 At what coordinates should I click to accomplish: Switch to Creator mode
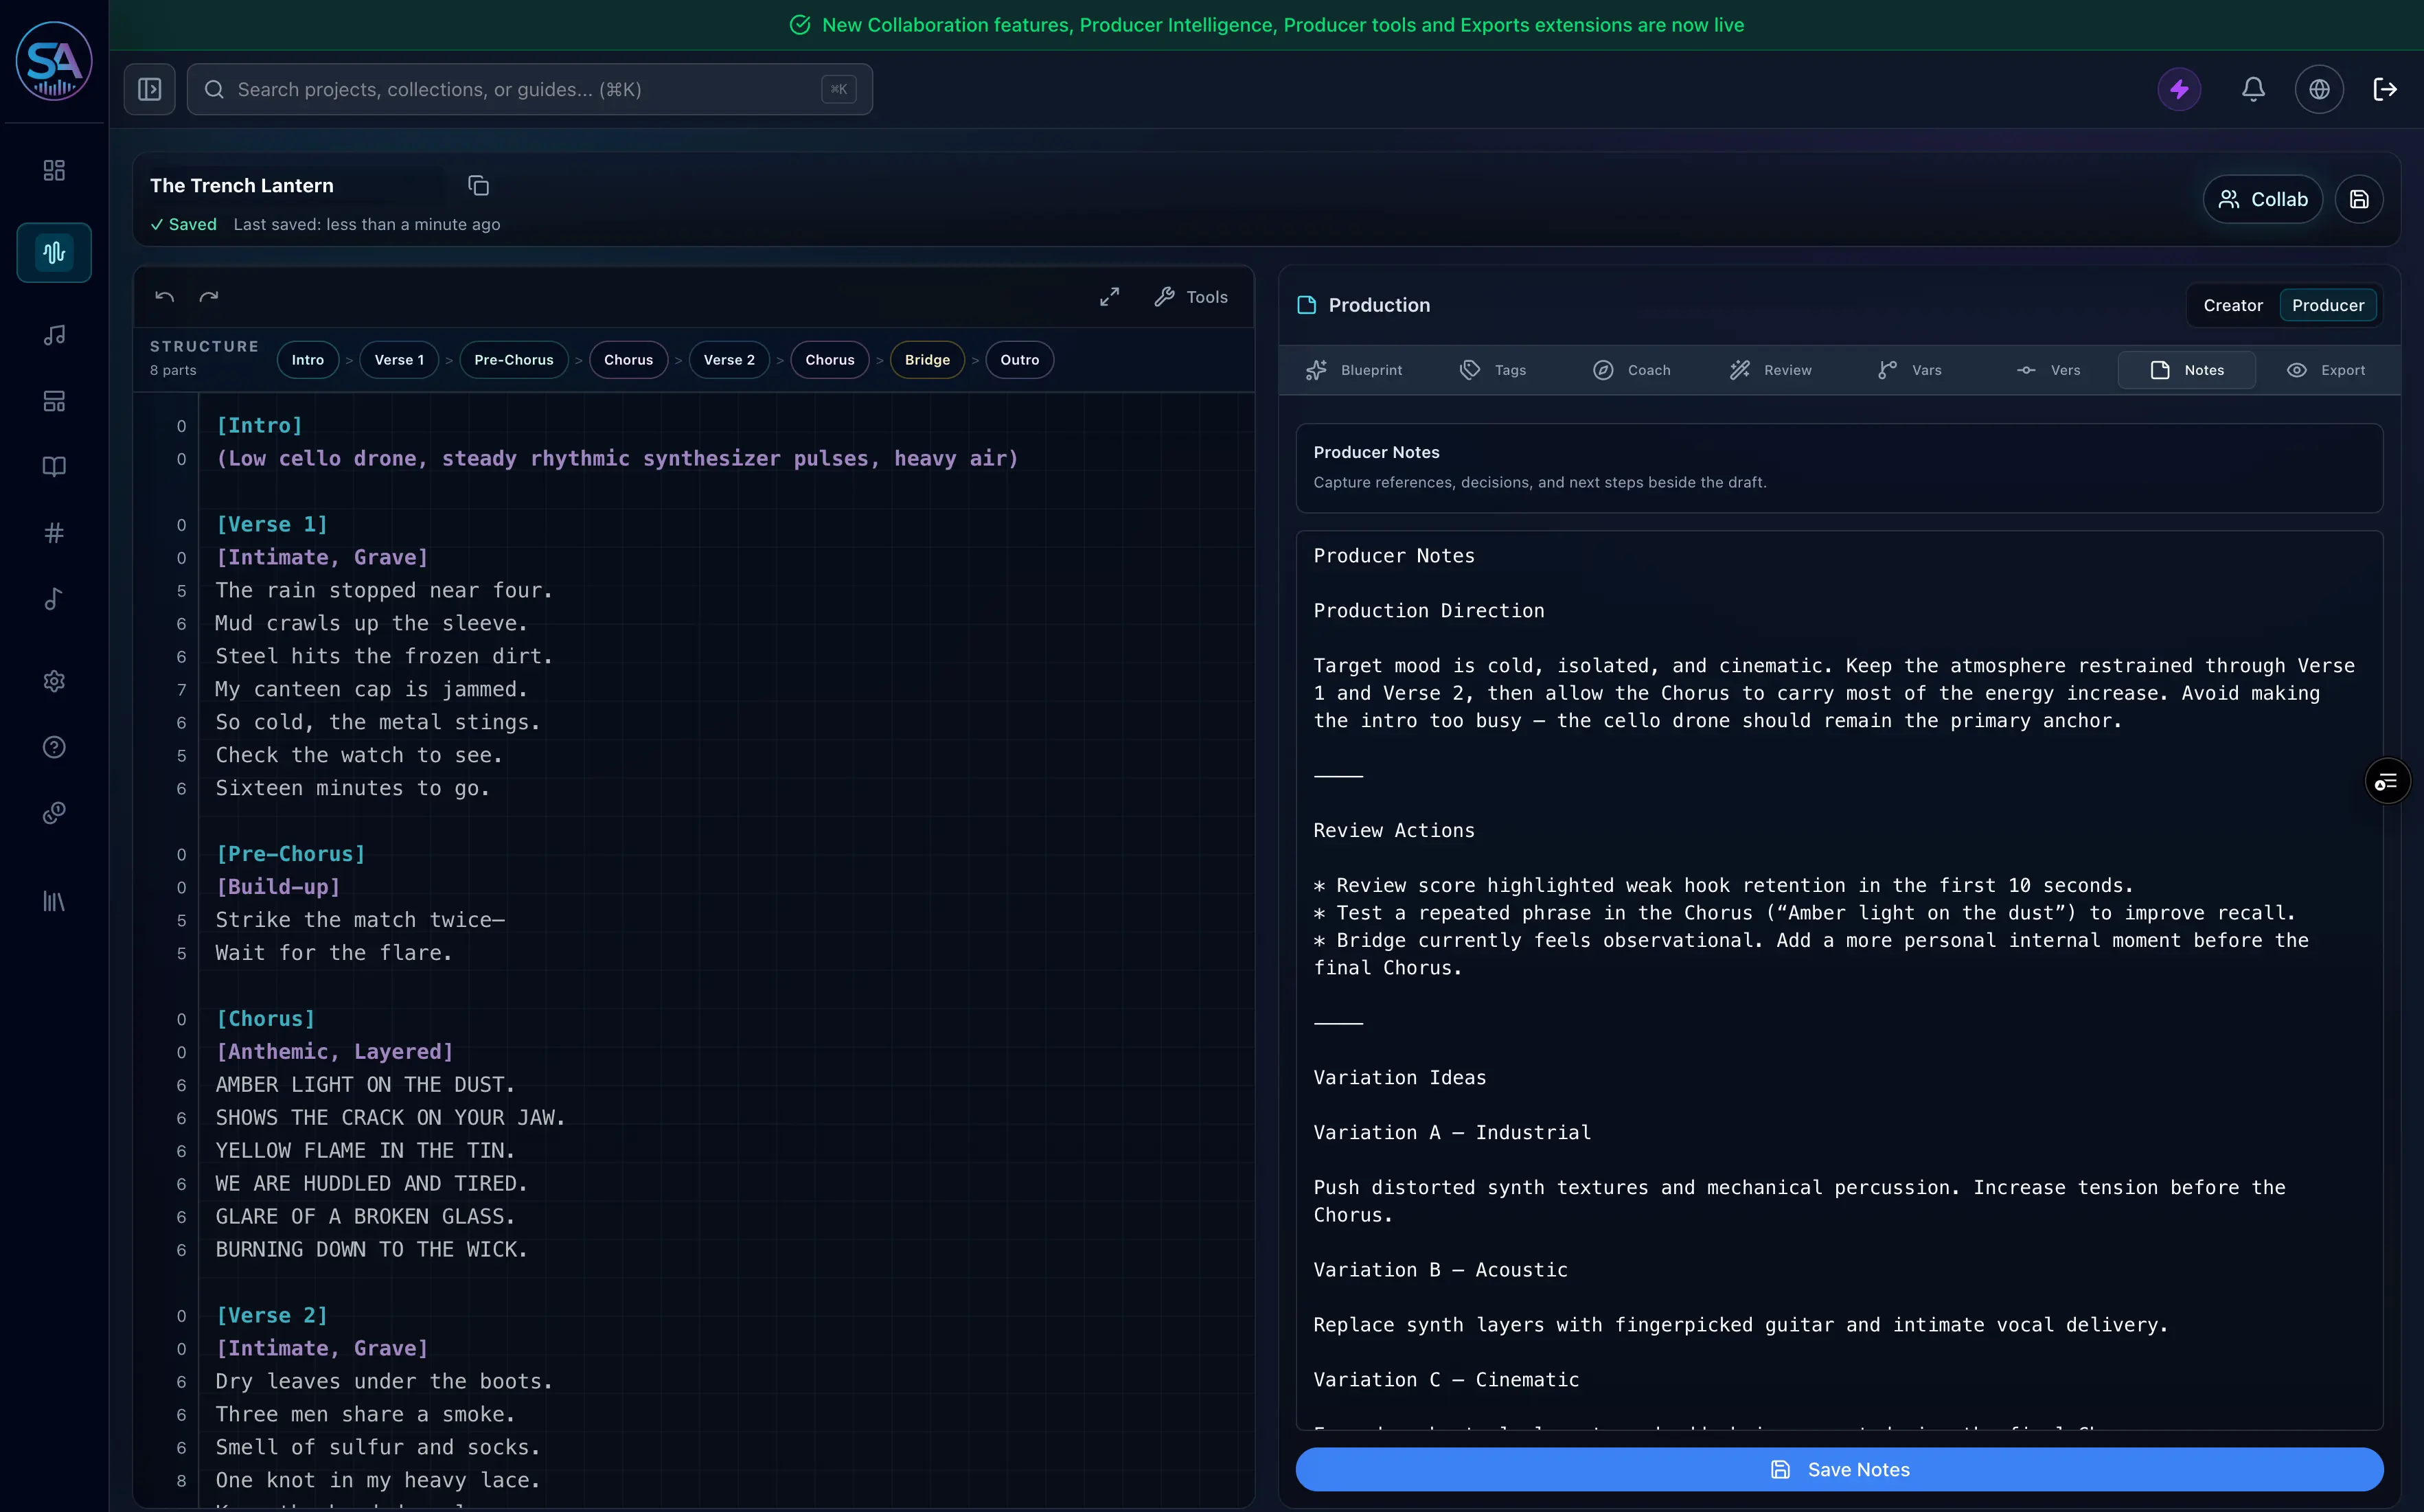tap(2233, 306)
